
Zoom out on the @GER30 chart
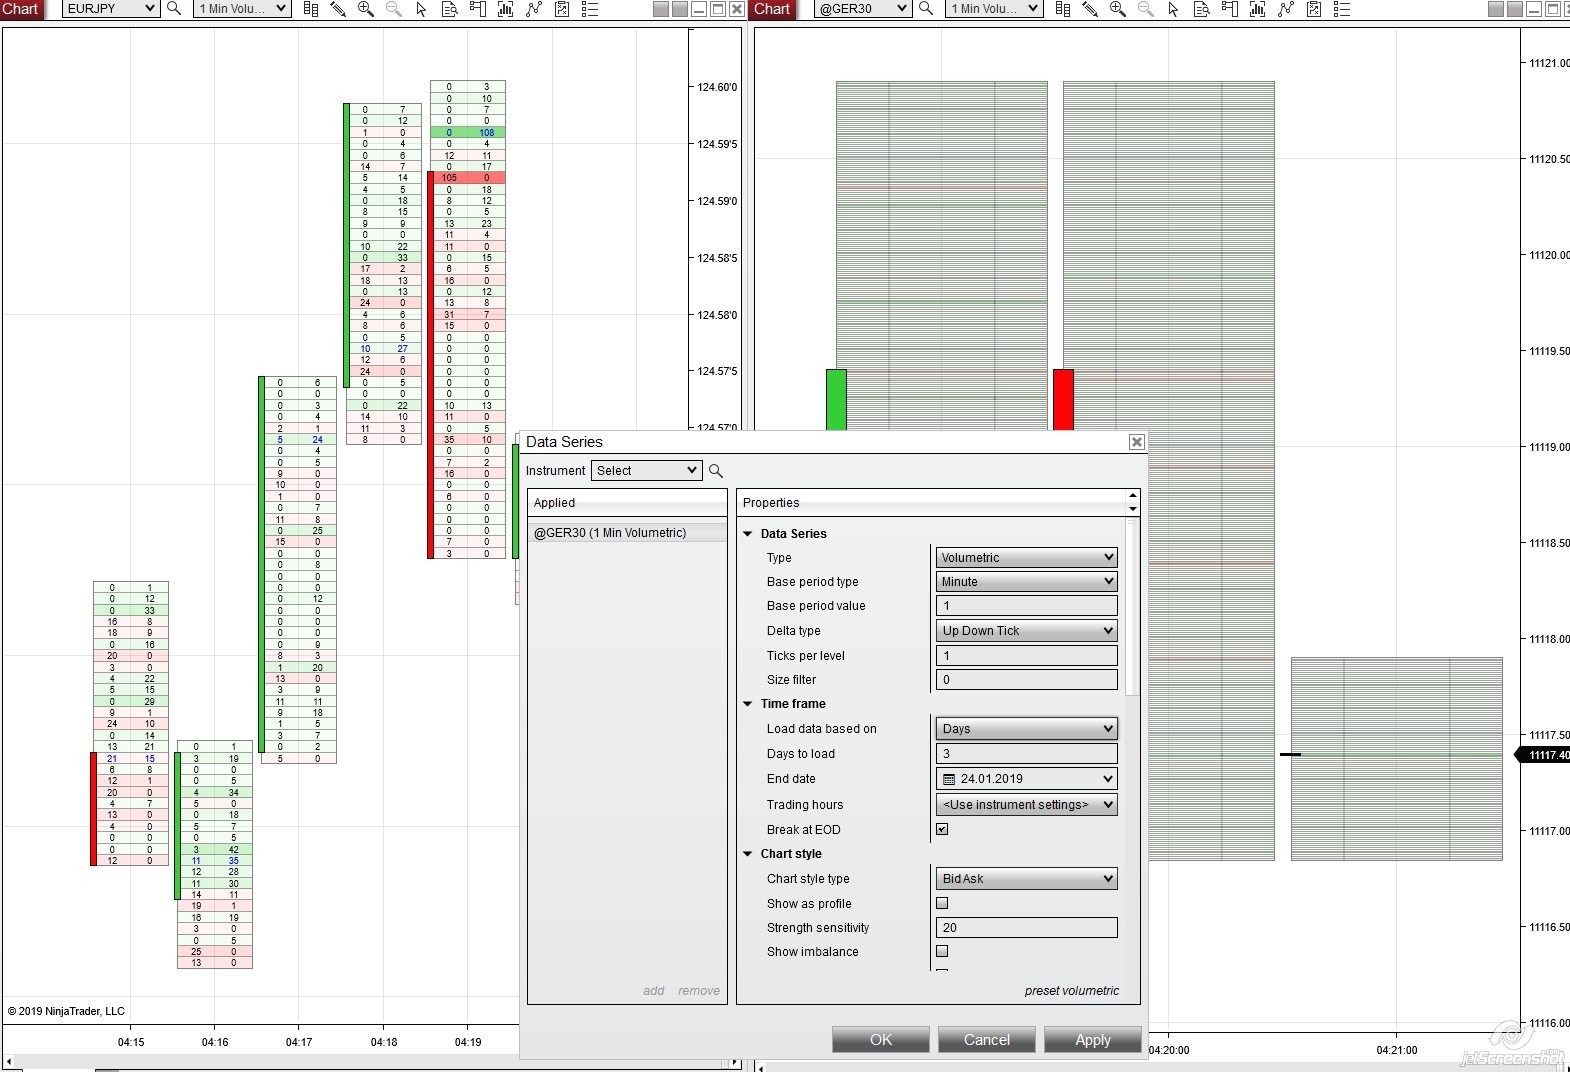tap(1146, 9)
